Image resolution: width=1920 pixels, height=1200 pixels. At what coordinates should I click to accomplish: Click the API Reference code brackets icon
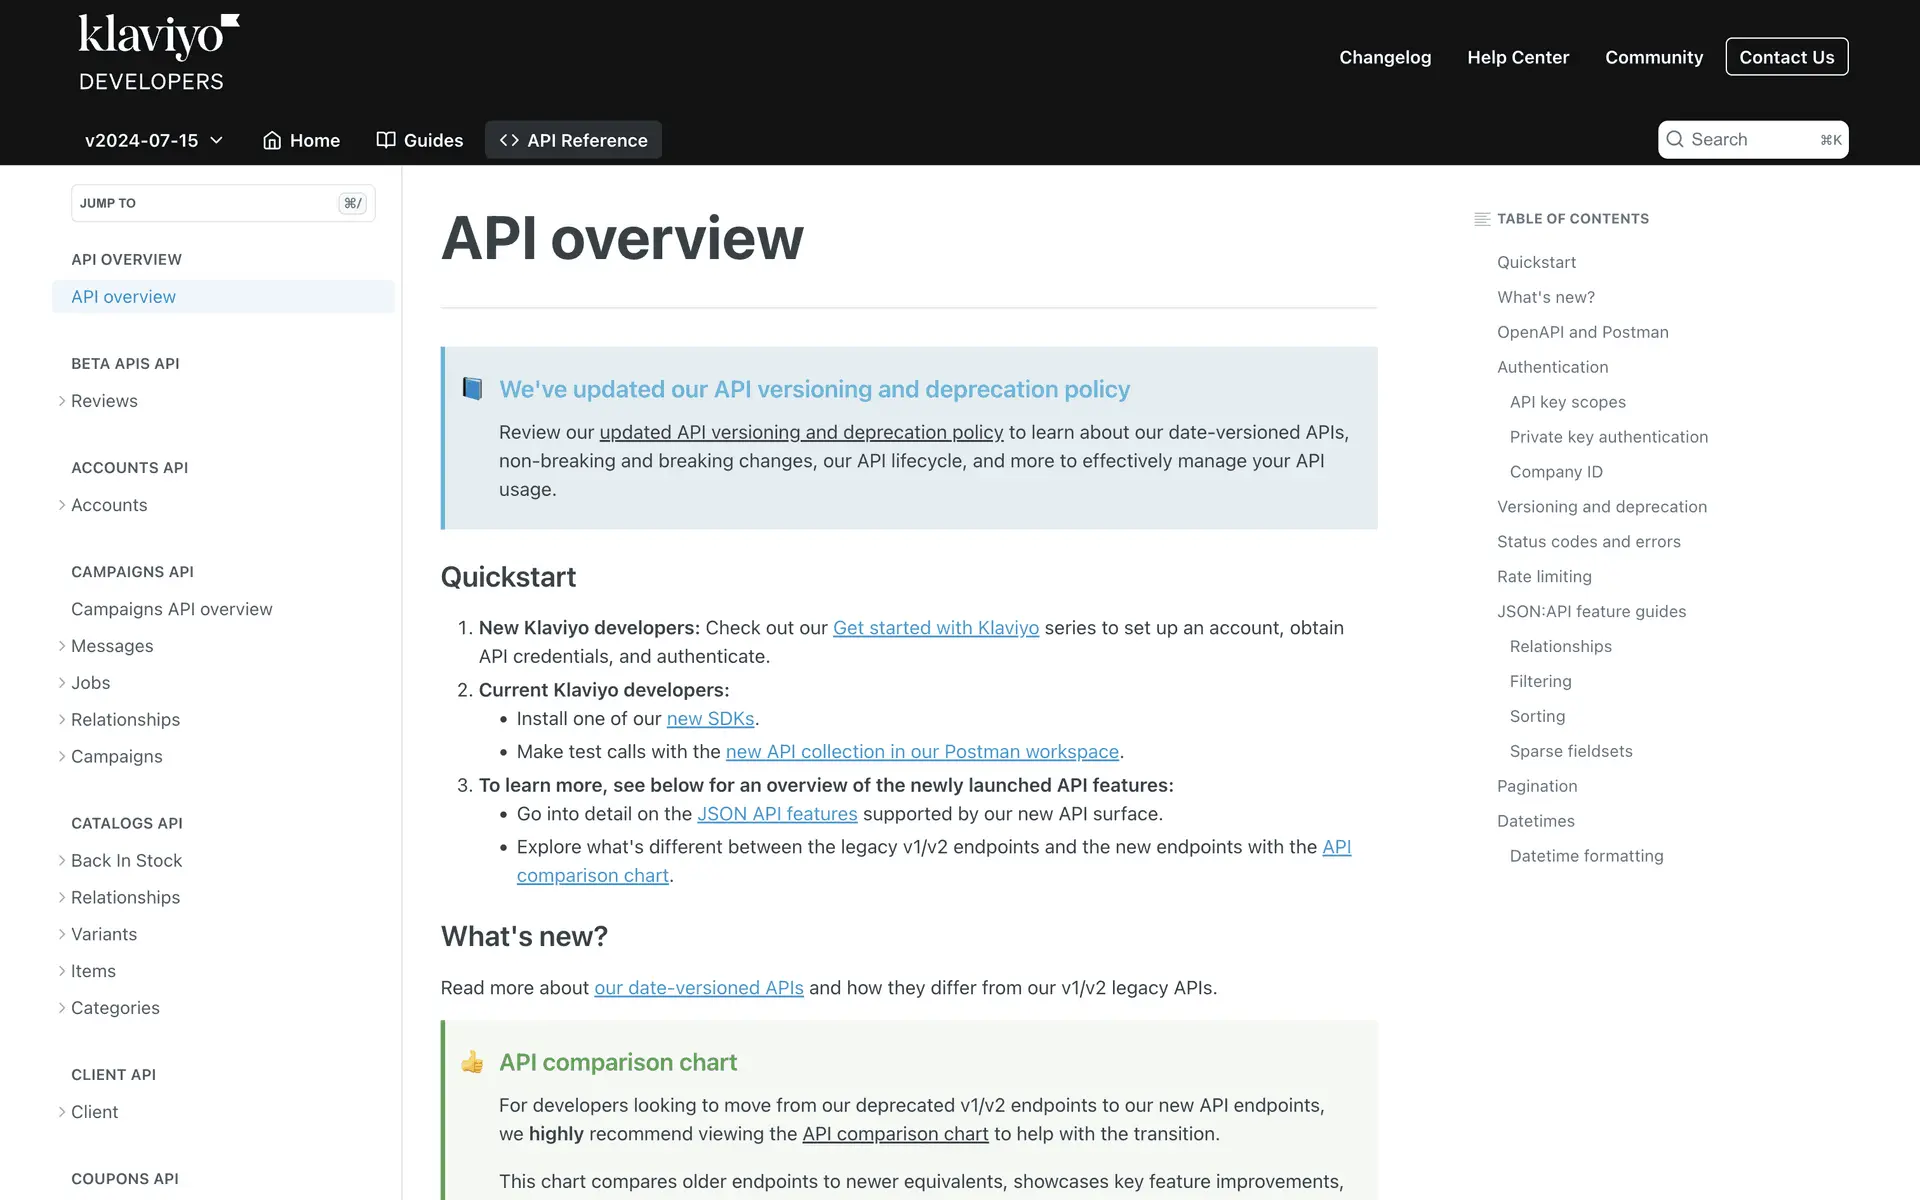tap(509, 140)
